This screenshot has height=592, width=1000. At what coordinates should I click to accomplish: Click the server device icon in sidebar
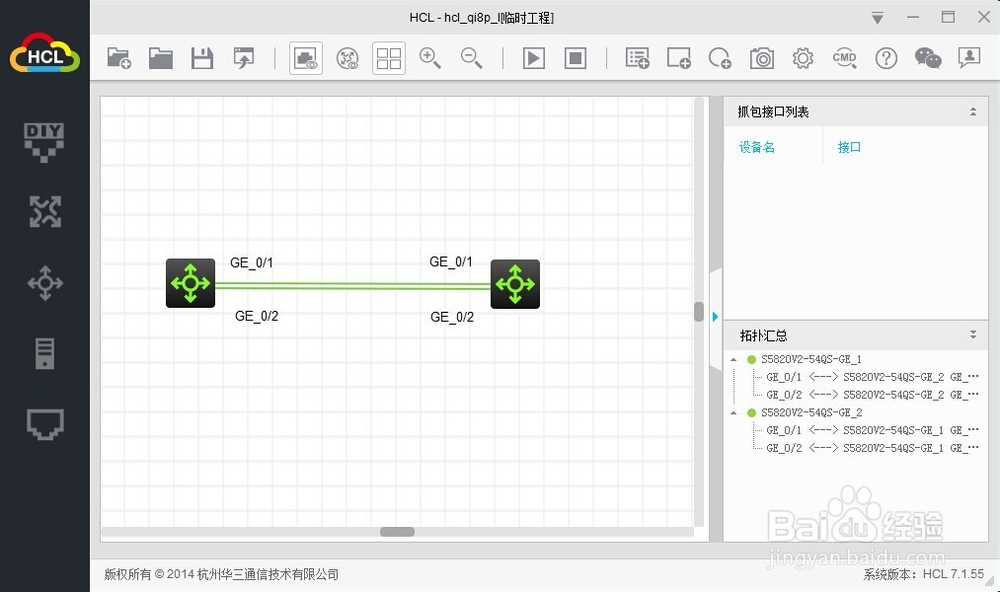45,353
